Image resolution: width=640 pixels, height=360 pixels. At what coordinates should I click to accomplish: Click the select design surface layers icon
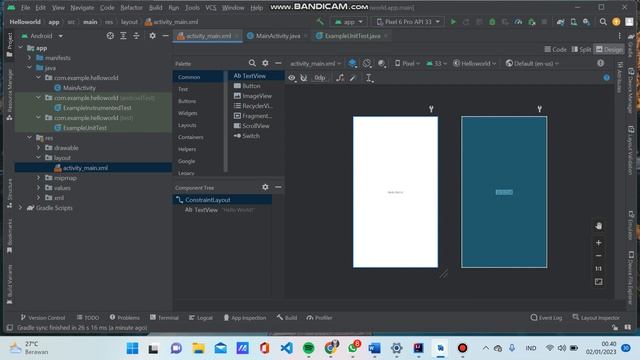pyautogui.click(x=352, y=63)
